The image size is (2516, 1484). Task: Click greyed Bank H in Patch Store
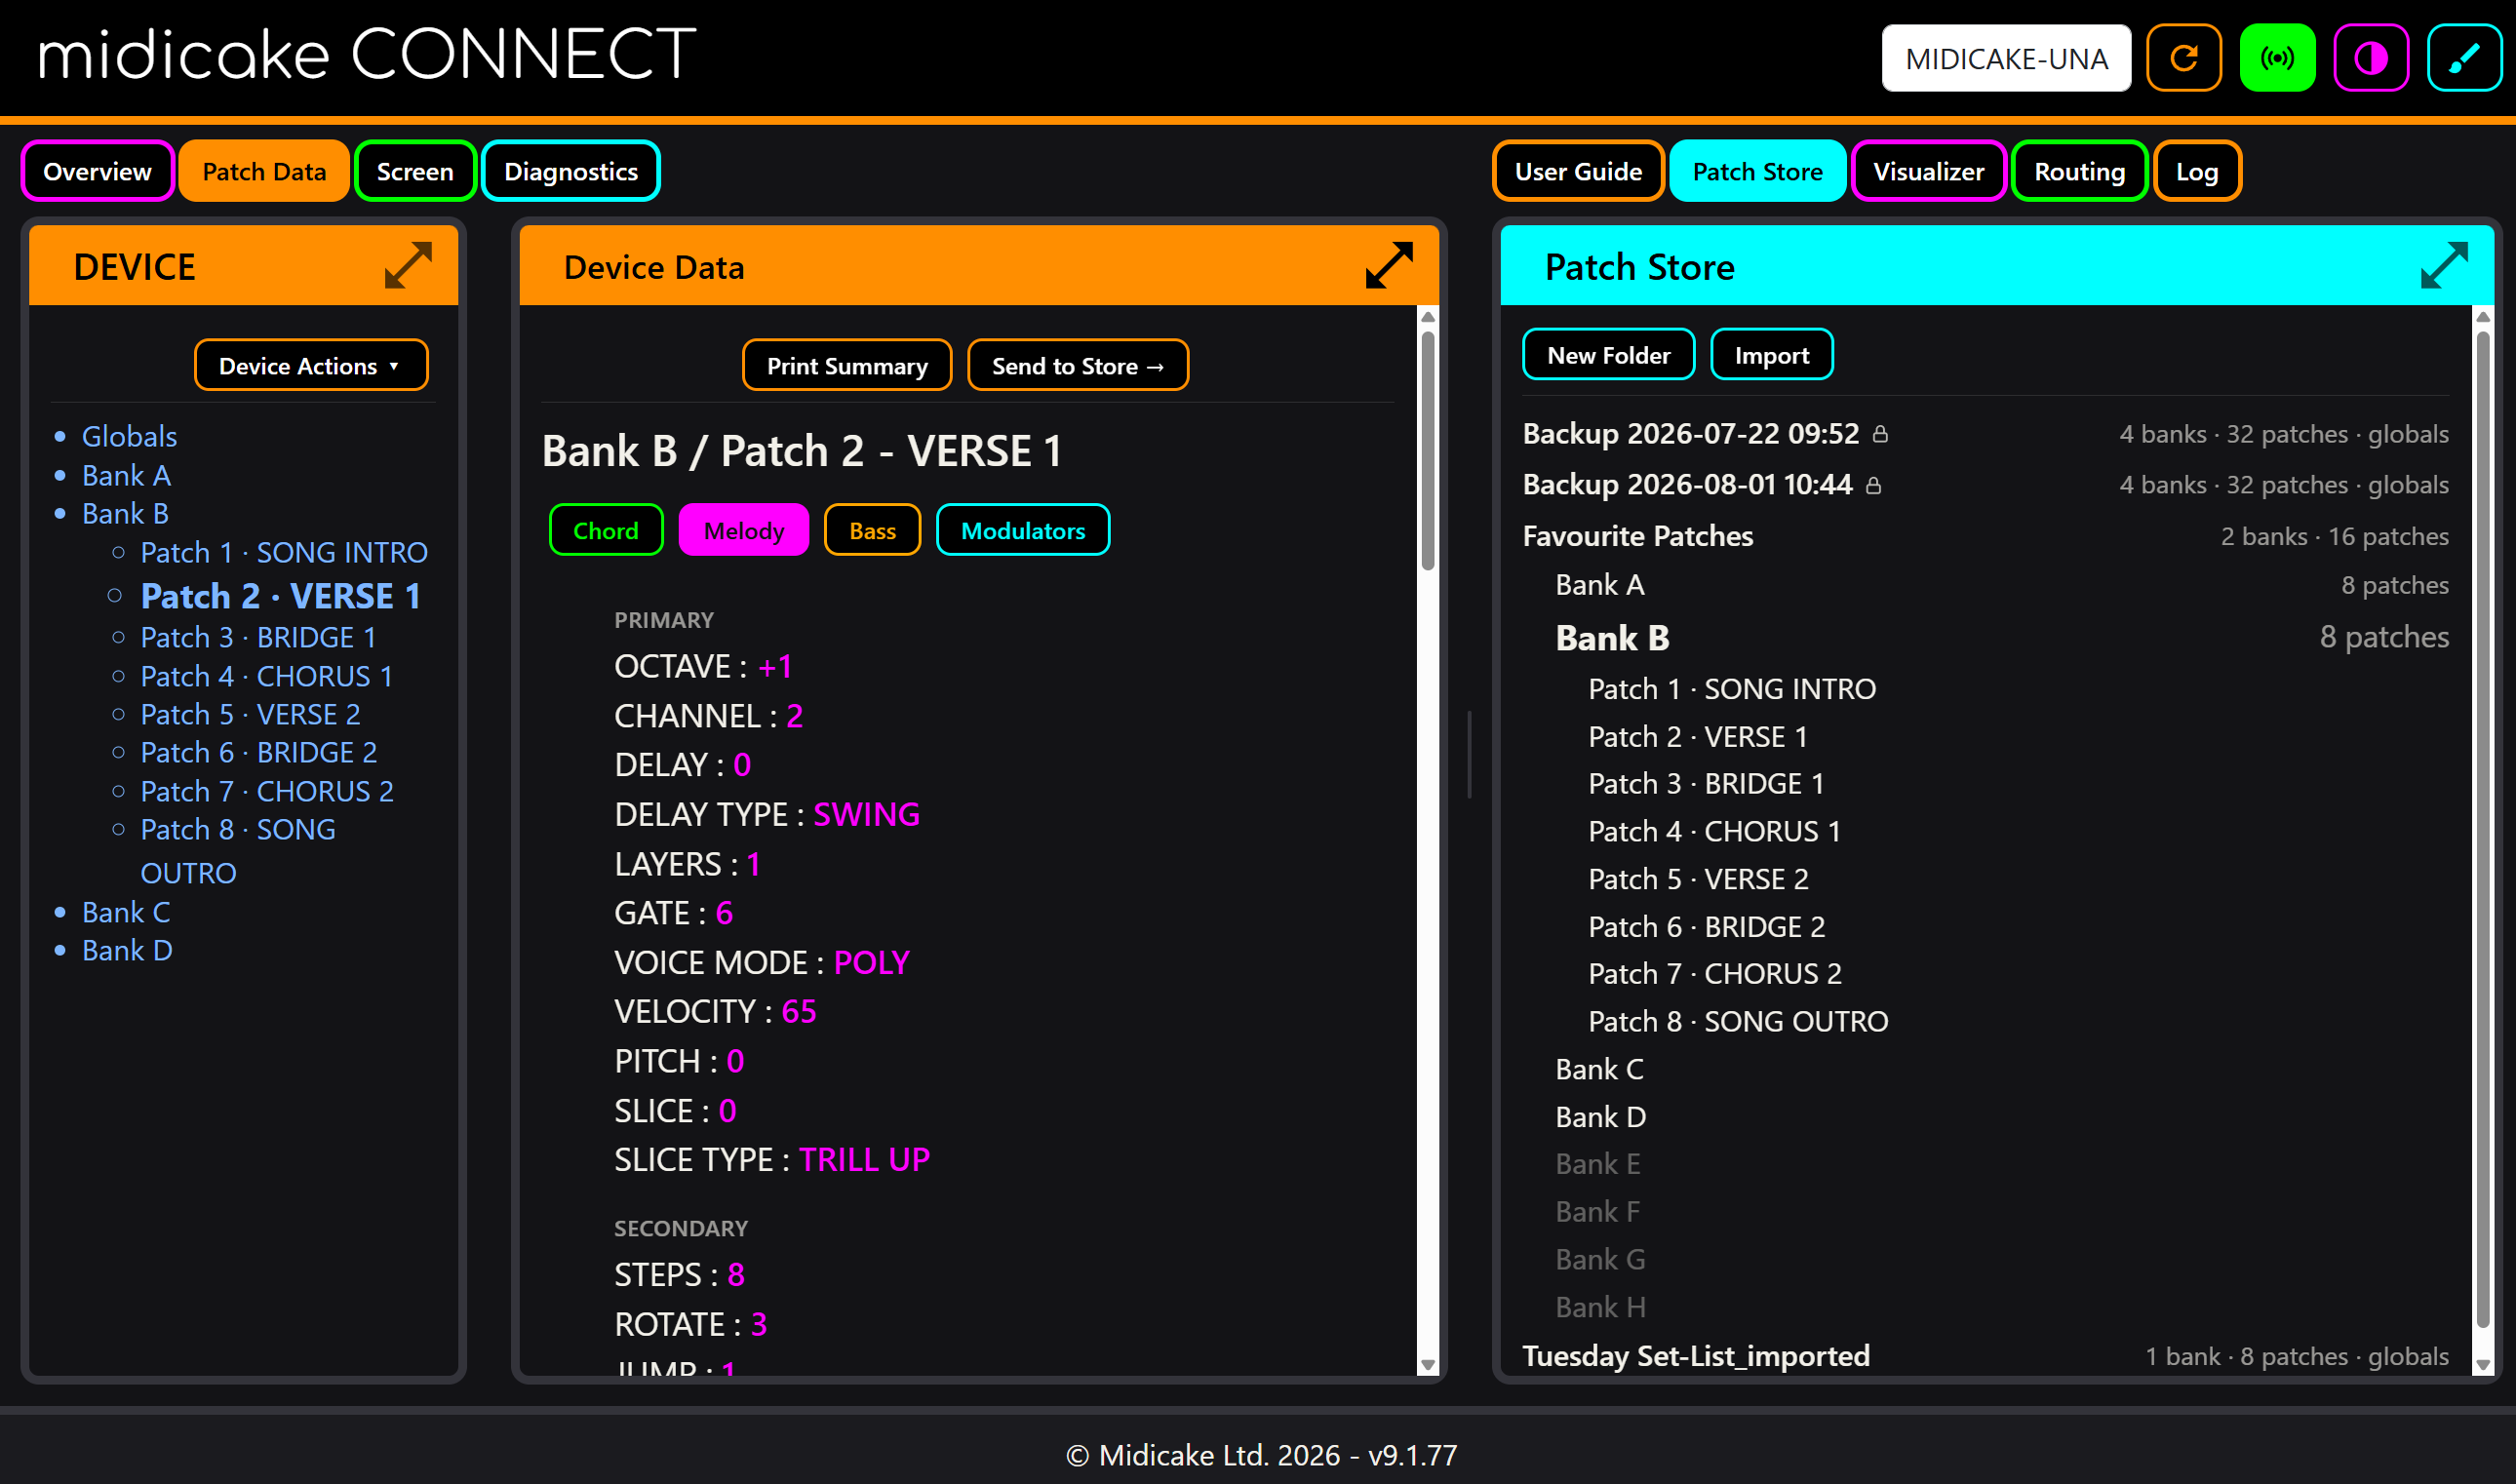[x=1600, y=1307]
